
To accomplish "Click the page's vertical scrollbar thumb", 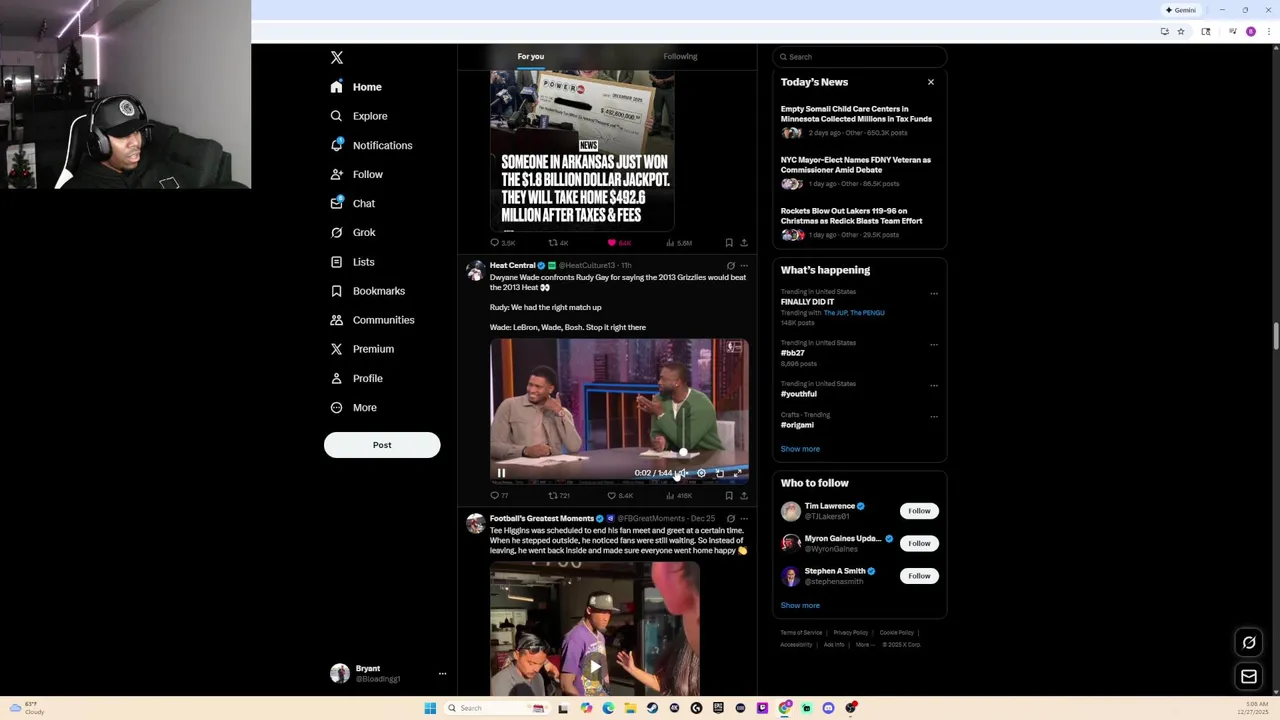I will 1274,337.
